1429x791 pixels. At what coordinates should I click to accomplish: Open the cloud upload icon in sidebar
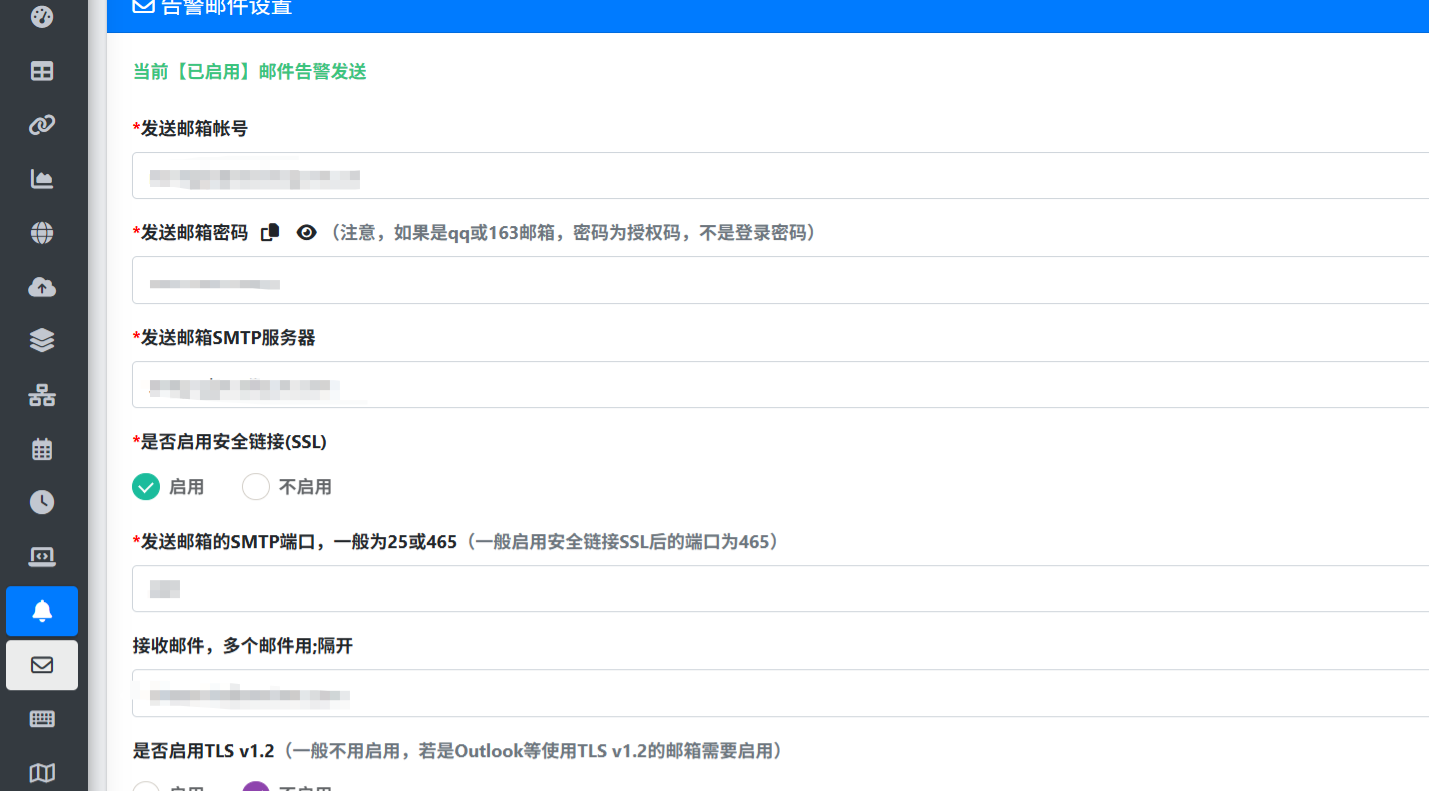pyautogui.click(x=42, y=287)
